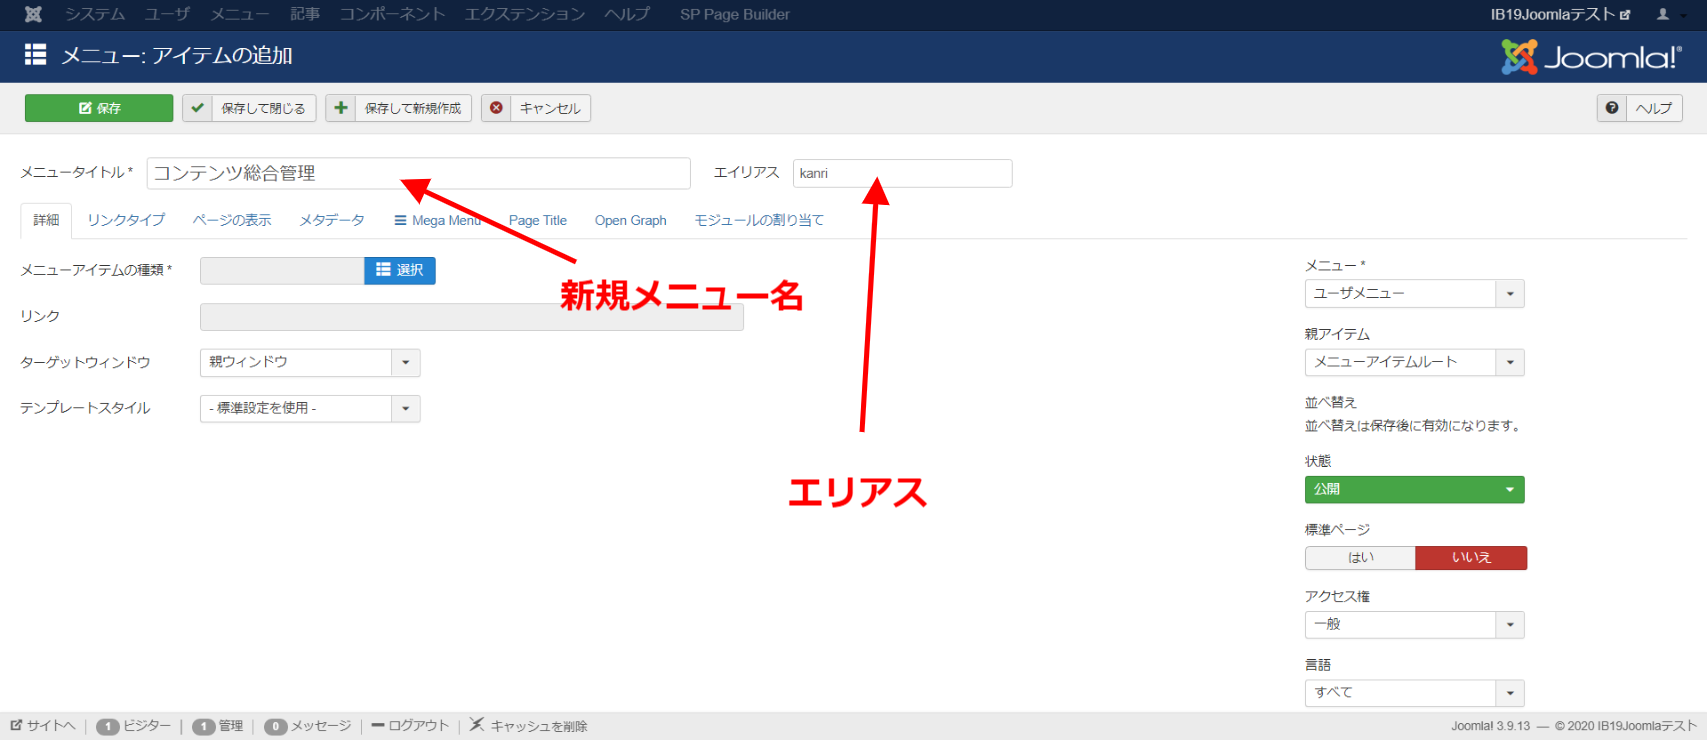This screenshot has width=1707, height=740.
Task: Open the 状態 公開 status dropdown
Action: pos(1414,490)
